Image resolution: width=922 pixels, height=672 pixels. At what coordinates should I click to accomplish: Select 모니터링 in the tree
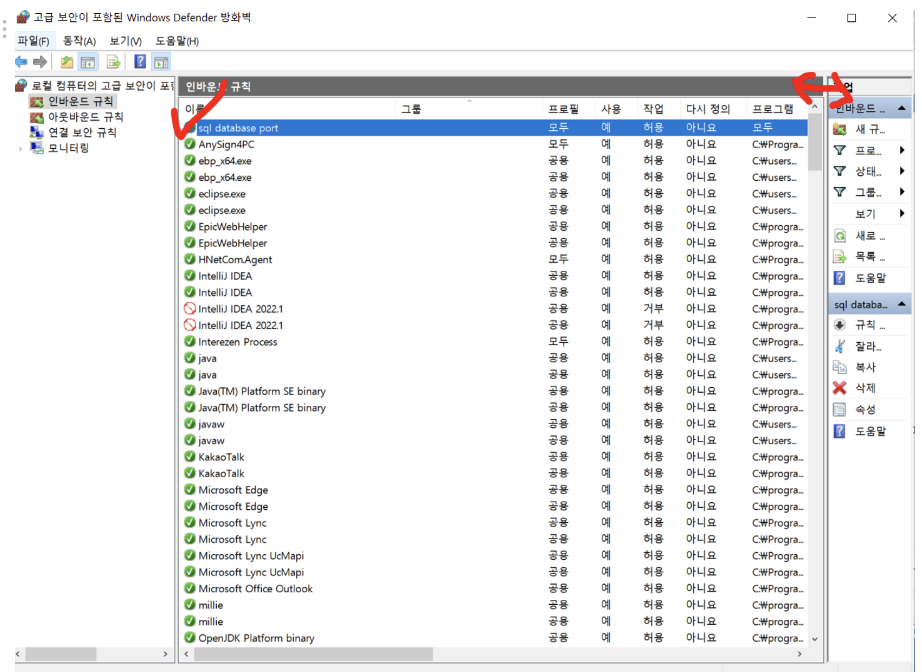point(68,148)
